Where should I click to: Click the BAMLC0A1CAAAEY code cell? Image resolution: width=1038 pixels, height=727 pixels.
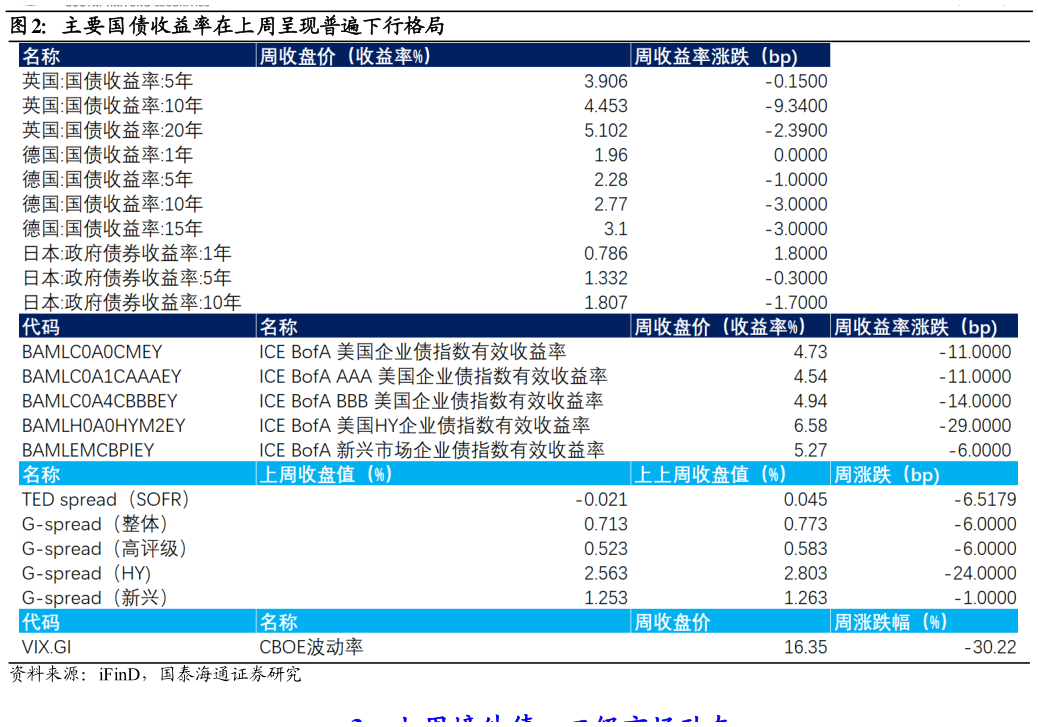coord(102,377)
